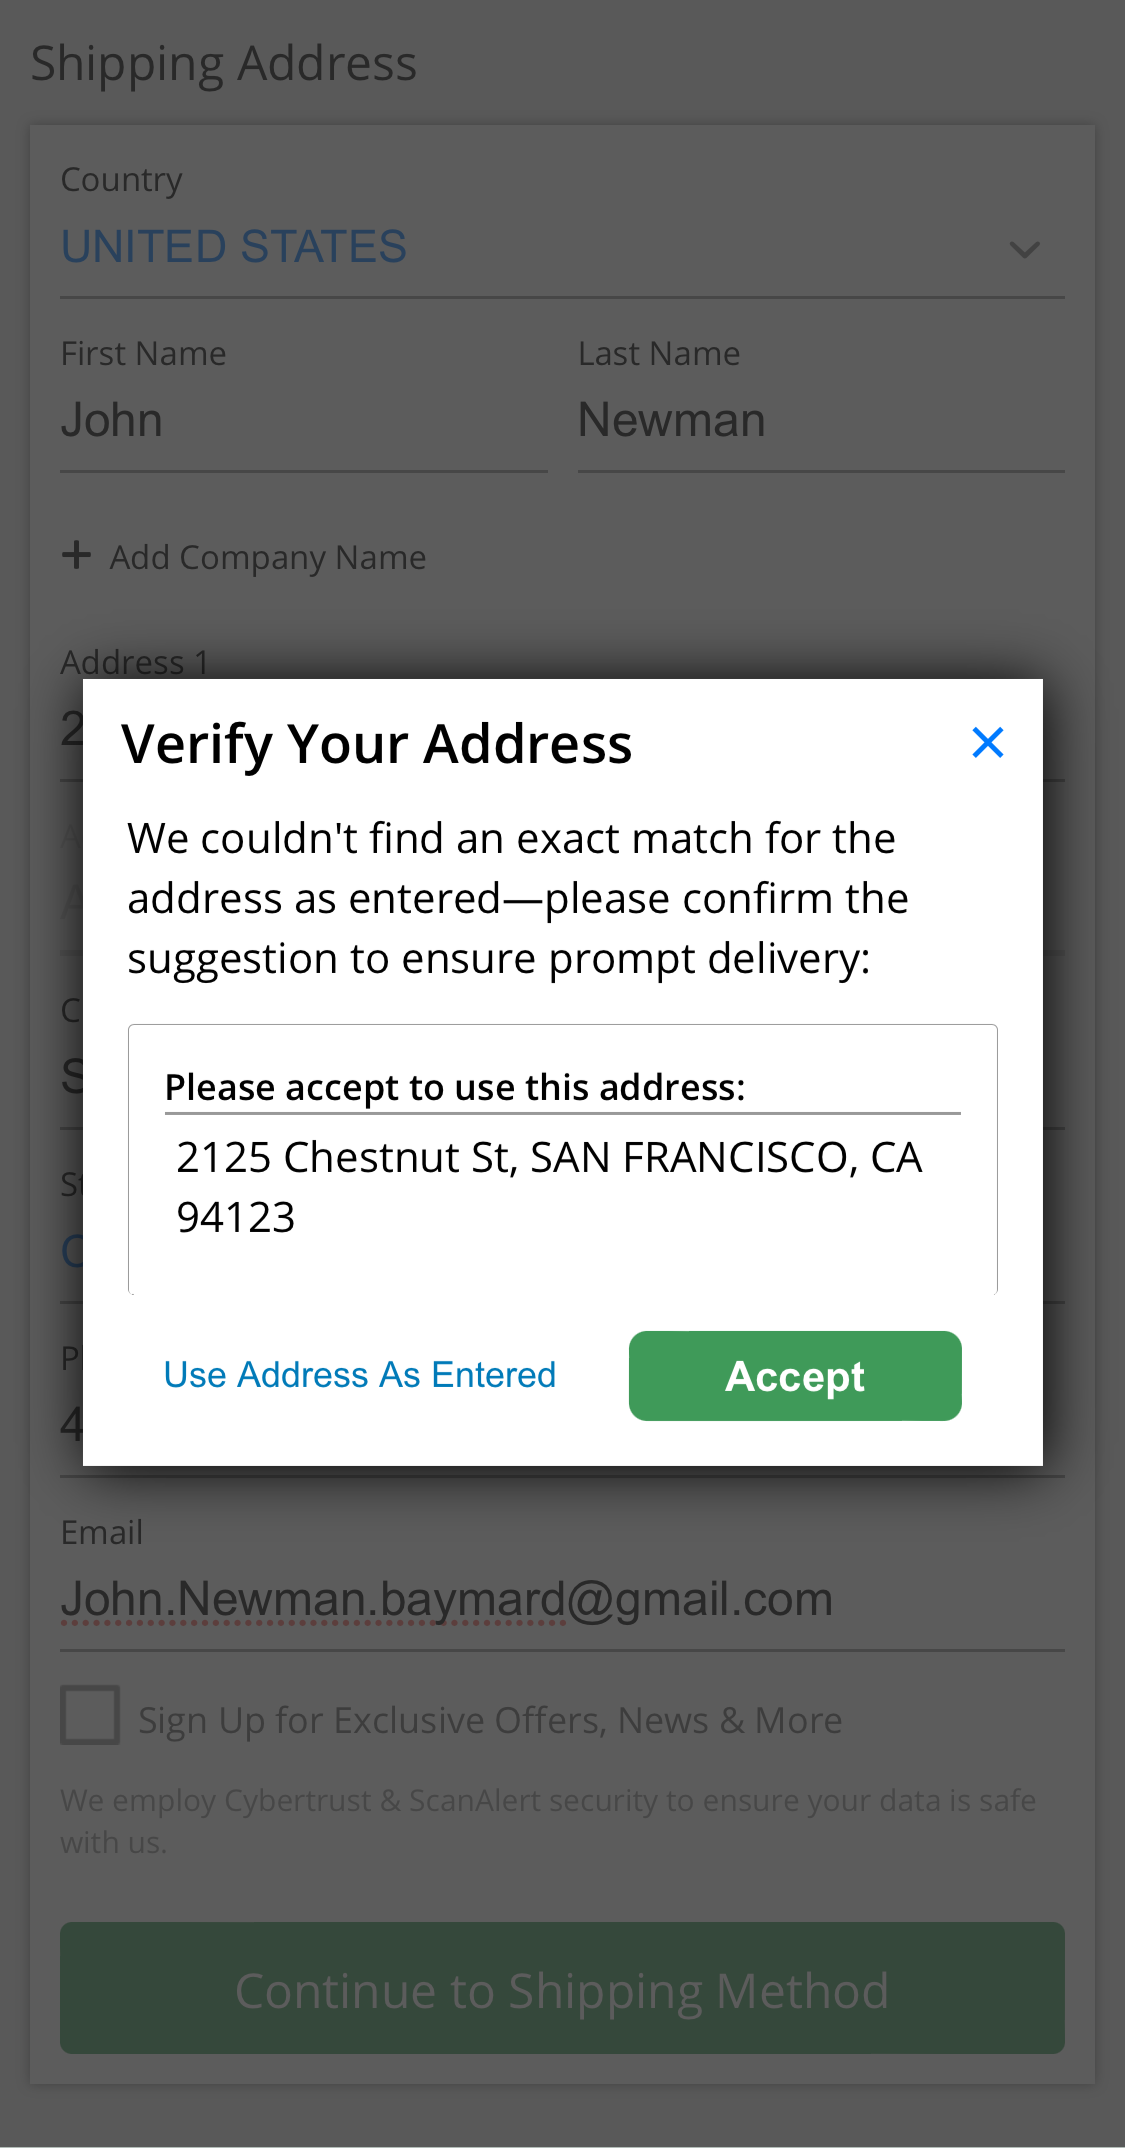Focus the First Name field containing John

(x=303, y=421)
